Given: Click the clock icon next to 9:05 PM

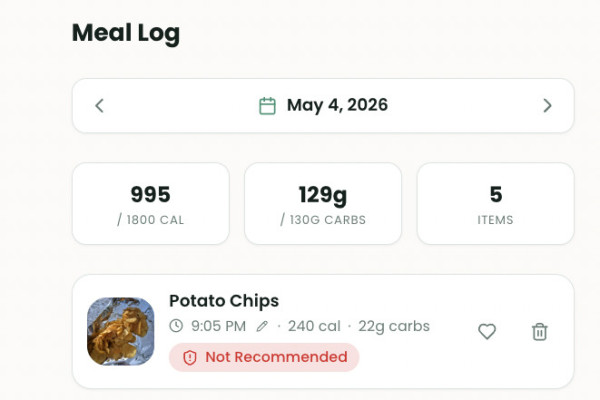Looking at the screenshot, I should [176, 326].
